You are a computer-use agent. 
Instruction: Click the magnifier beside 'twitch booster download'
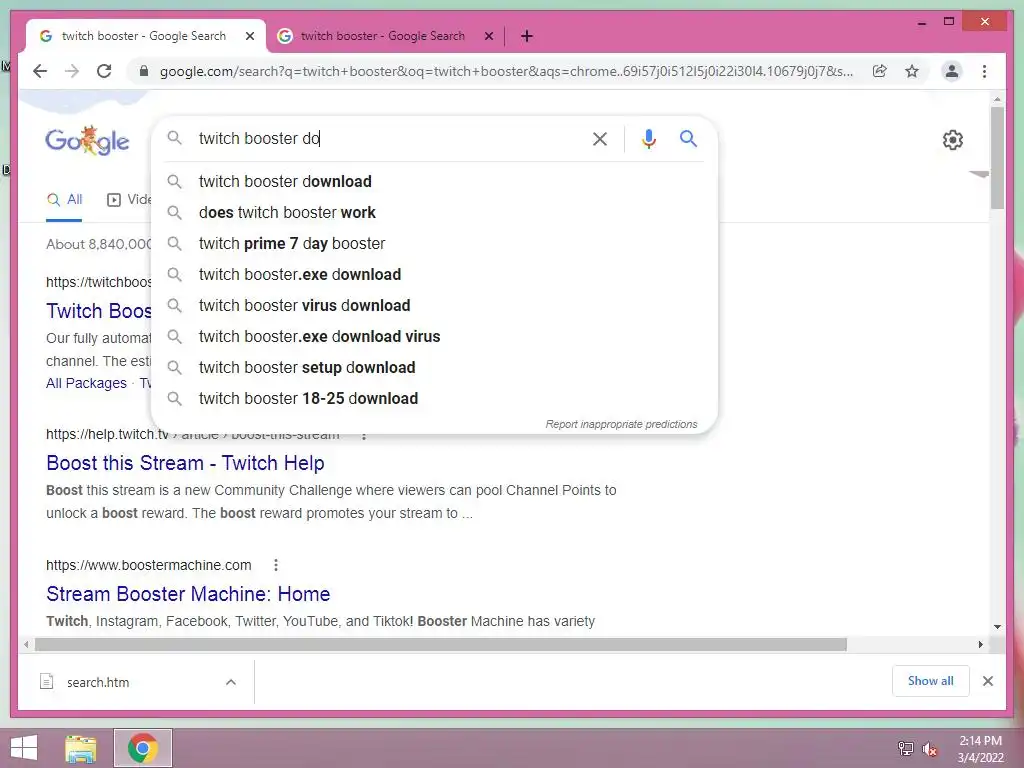click(x=174, y=182)
